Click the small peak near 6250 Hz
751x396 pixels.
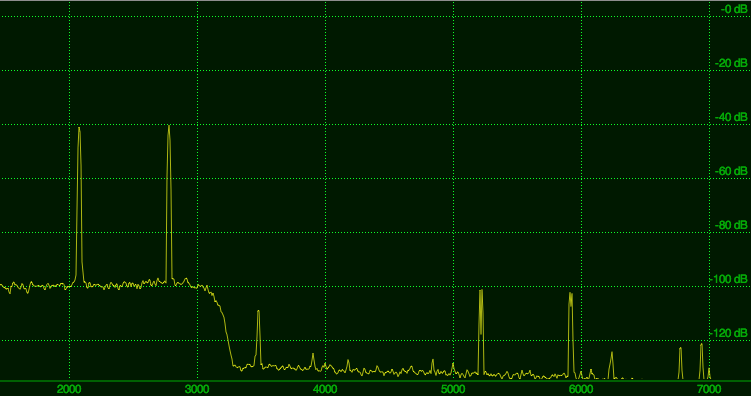coord(612,365)
